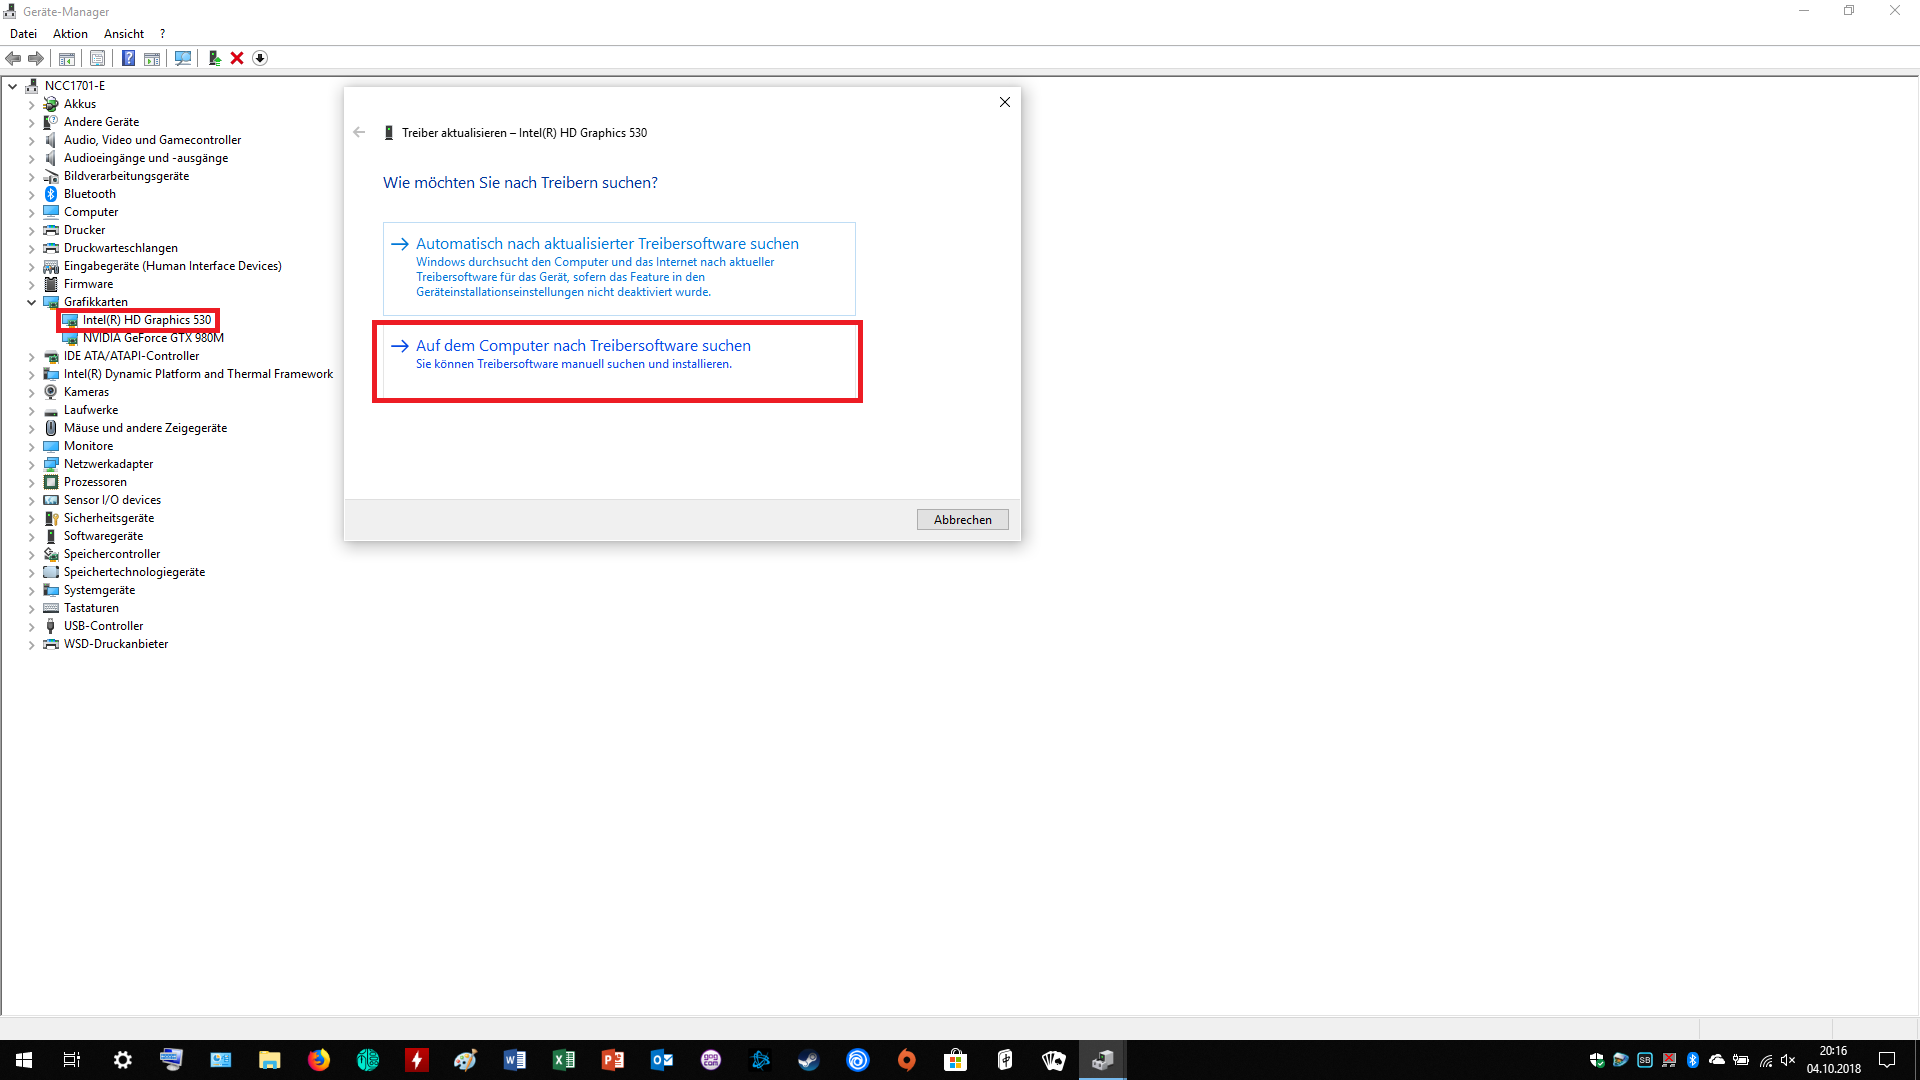The width and height of the screenshot is (1920, 1080).
Task: Click the blue help icon in toolbar
Action: [128, 58]
